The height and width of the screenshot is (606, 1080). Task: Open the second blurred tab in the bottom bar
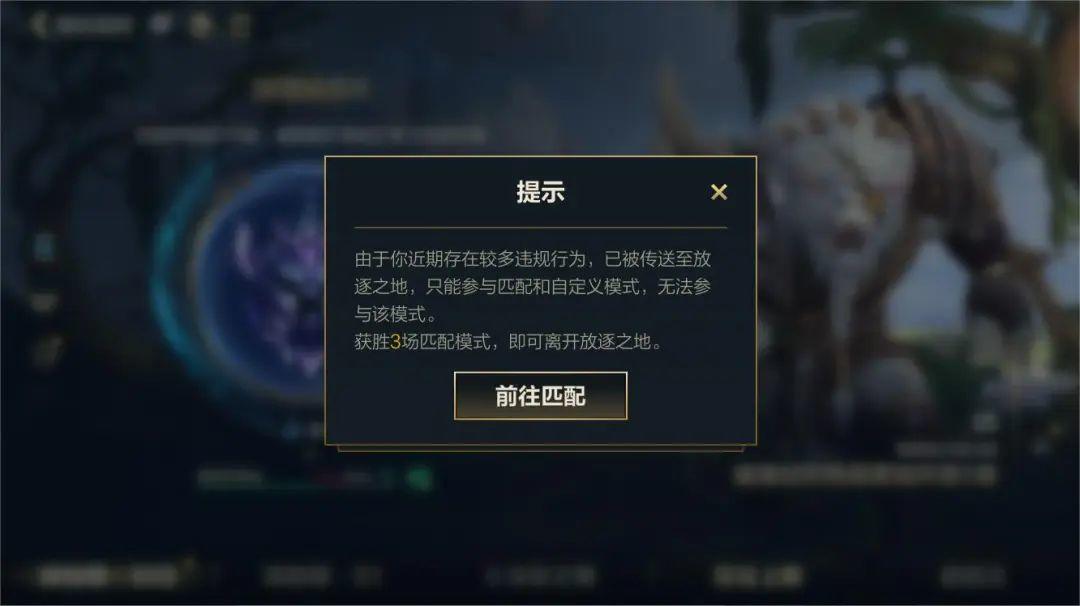(321, 576)
